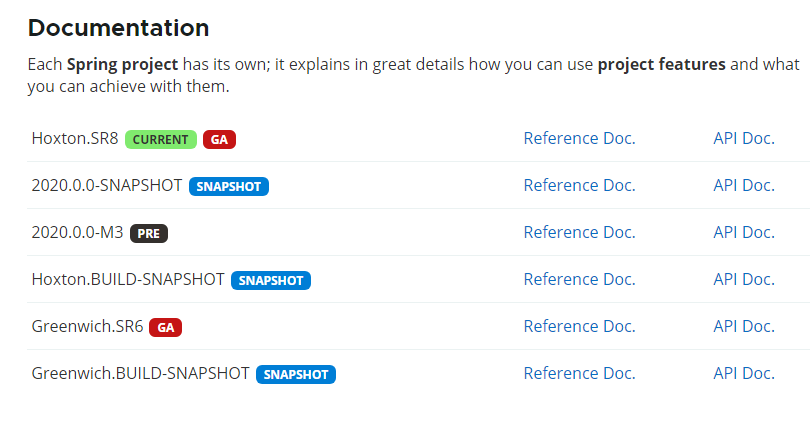Open Reference Doc. for Hoxton.SR8
This screenshot has height=423, width=810.
tap(579, 138)
